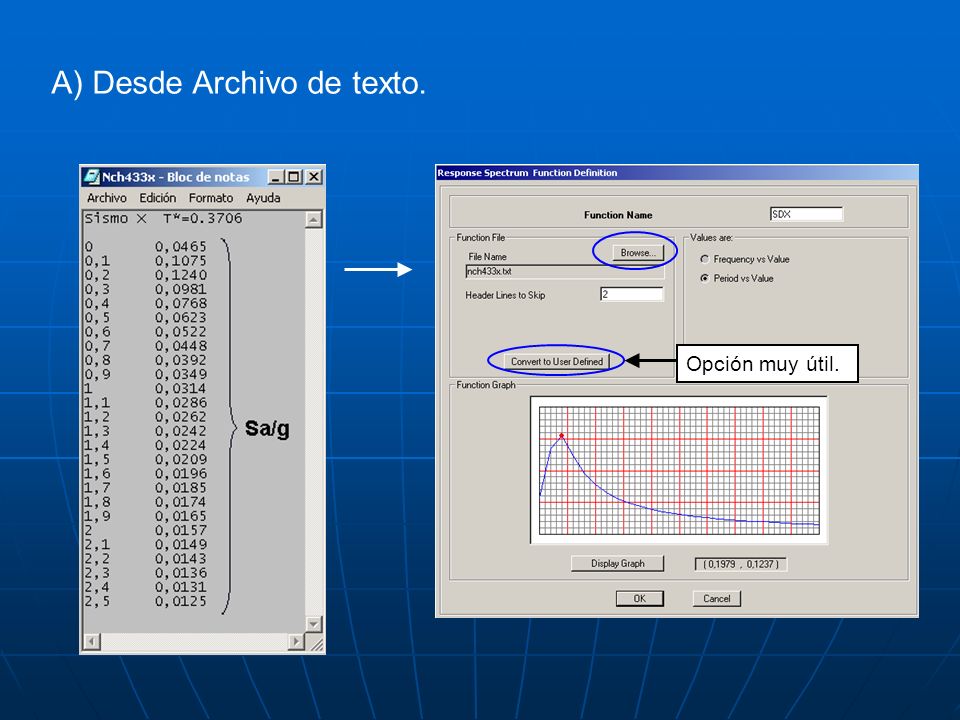The width and height of the screenshot is (960, 720).
Task: Click the Function Name field containing SDX
Action: [806, 214]
